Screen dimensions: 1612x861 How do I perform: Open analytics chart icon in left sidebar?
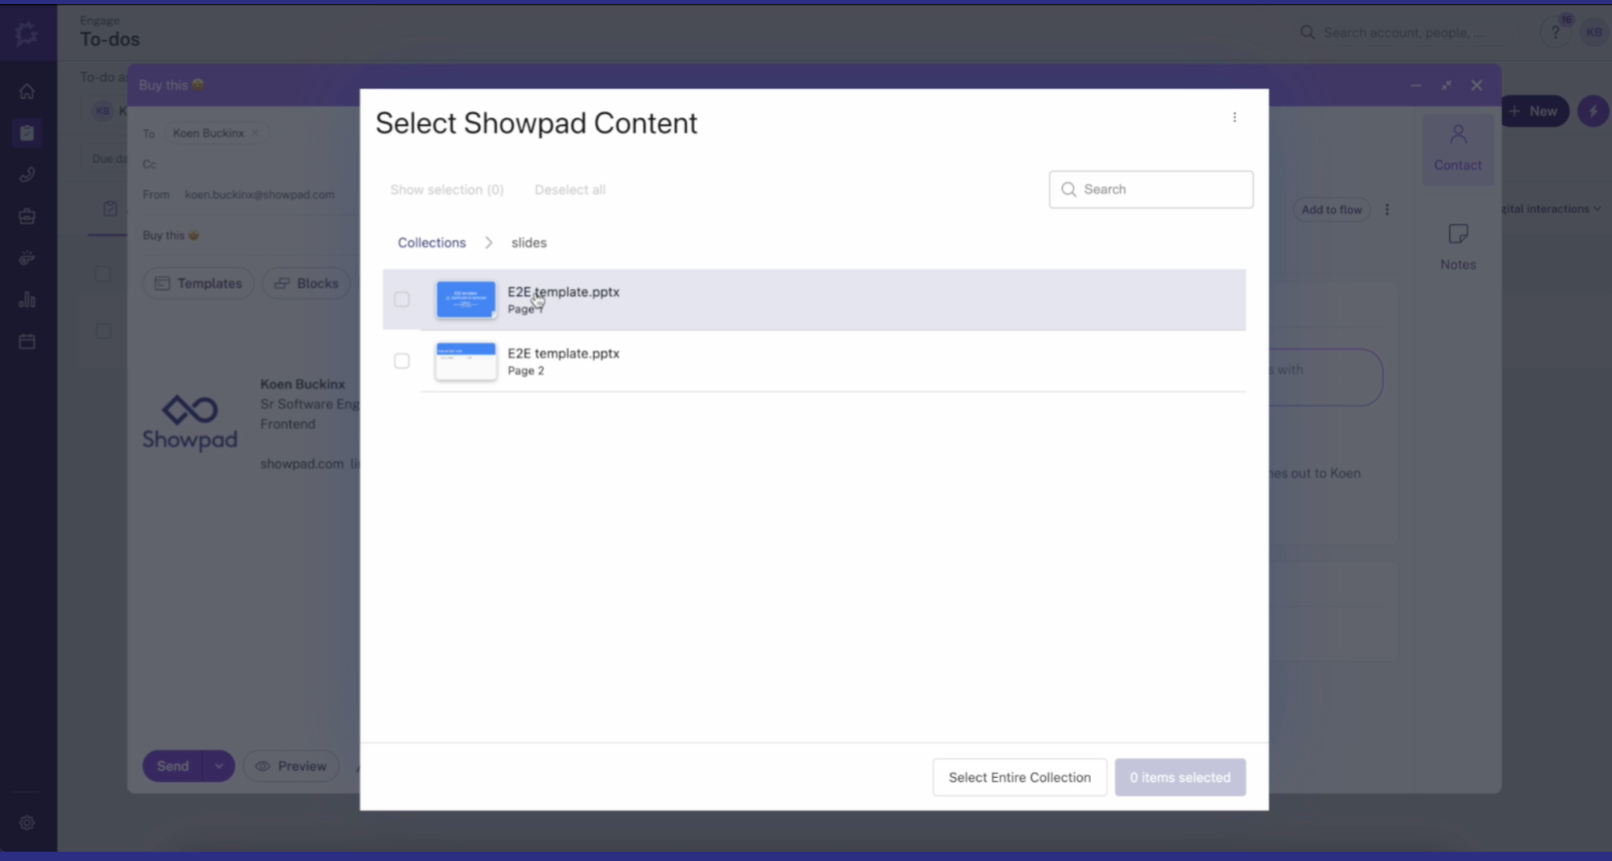(27, 300)
